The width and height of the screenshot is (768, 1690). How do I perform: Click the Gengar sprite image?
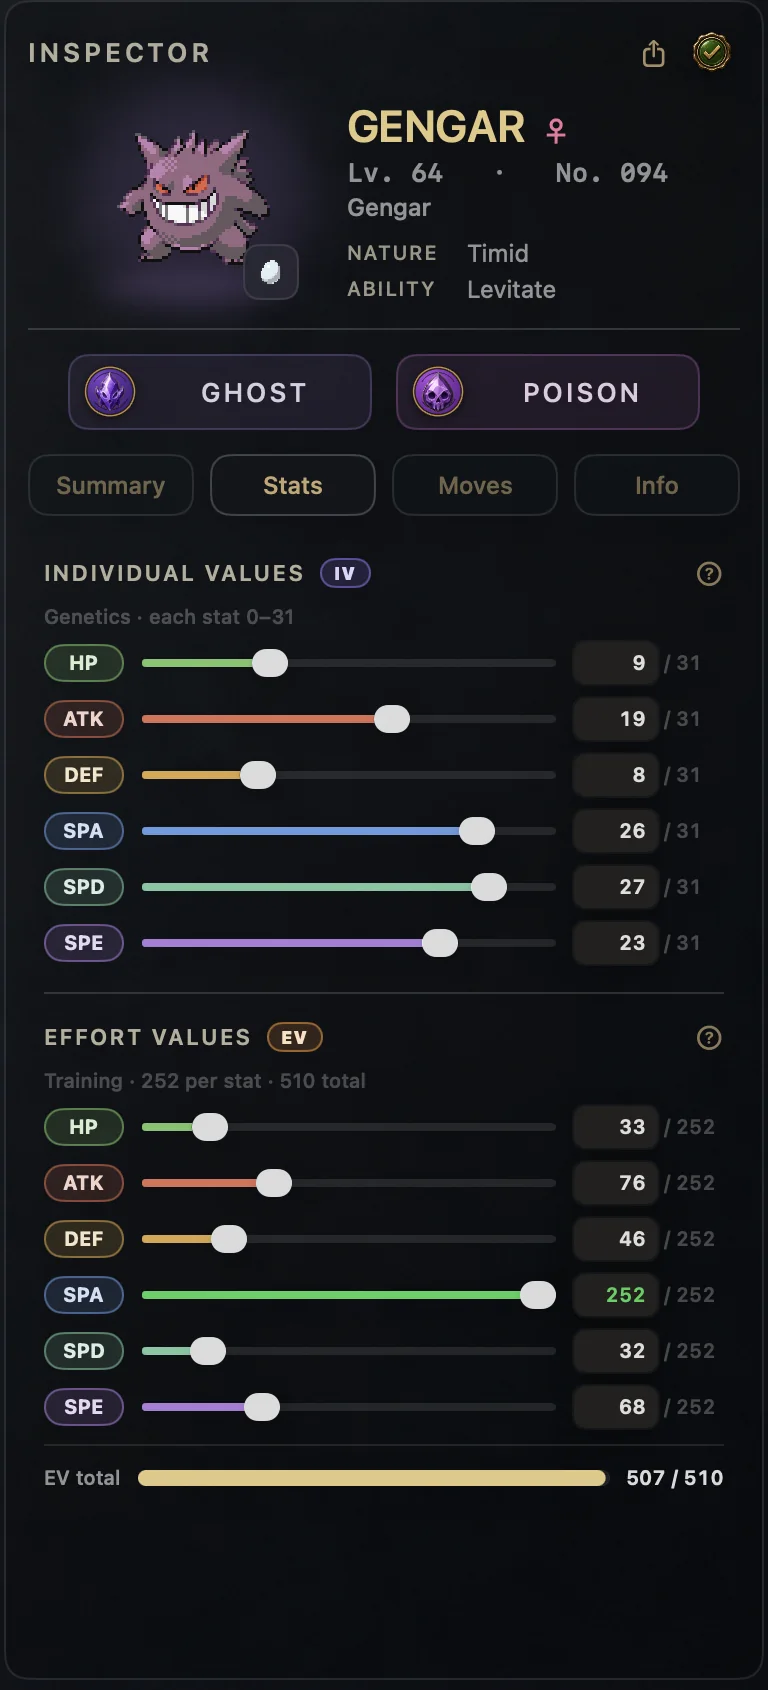(x=193, y=197)
